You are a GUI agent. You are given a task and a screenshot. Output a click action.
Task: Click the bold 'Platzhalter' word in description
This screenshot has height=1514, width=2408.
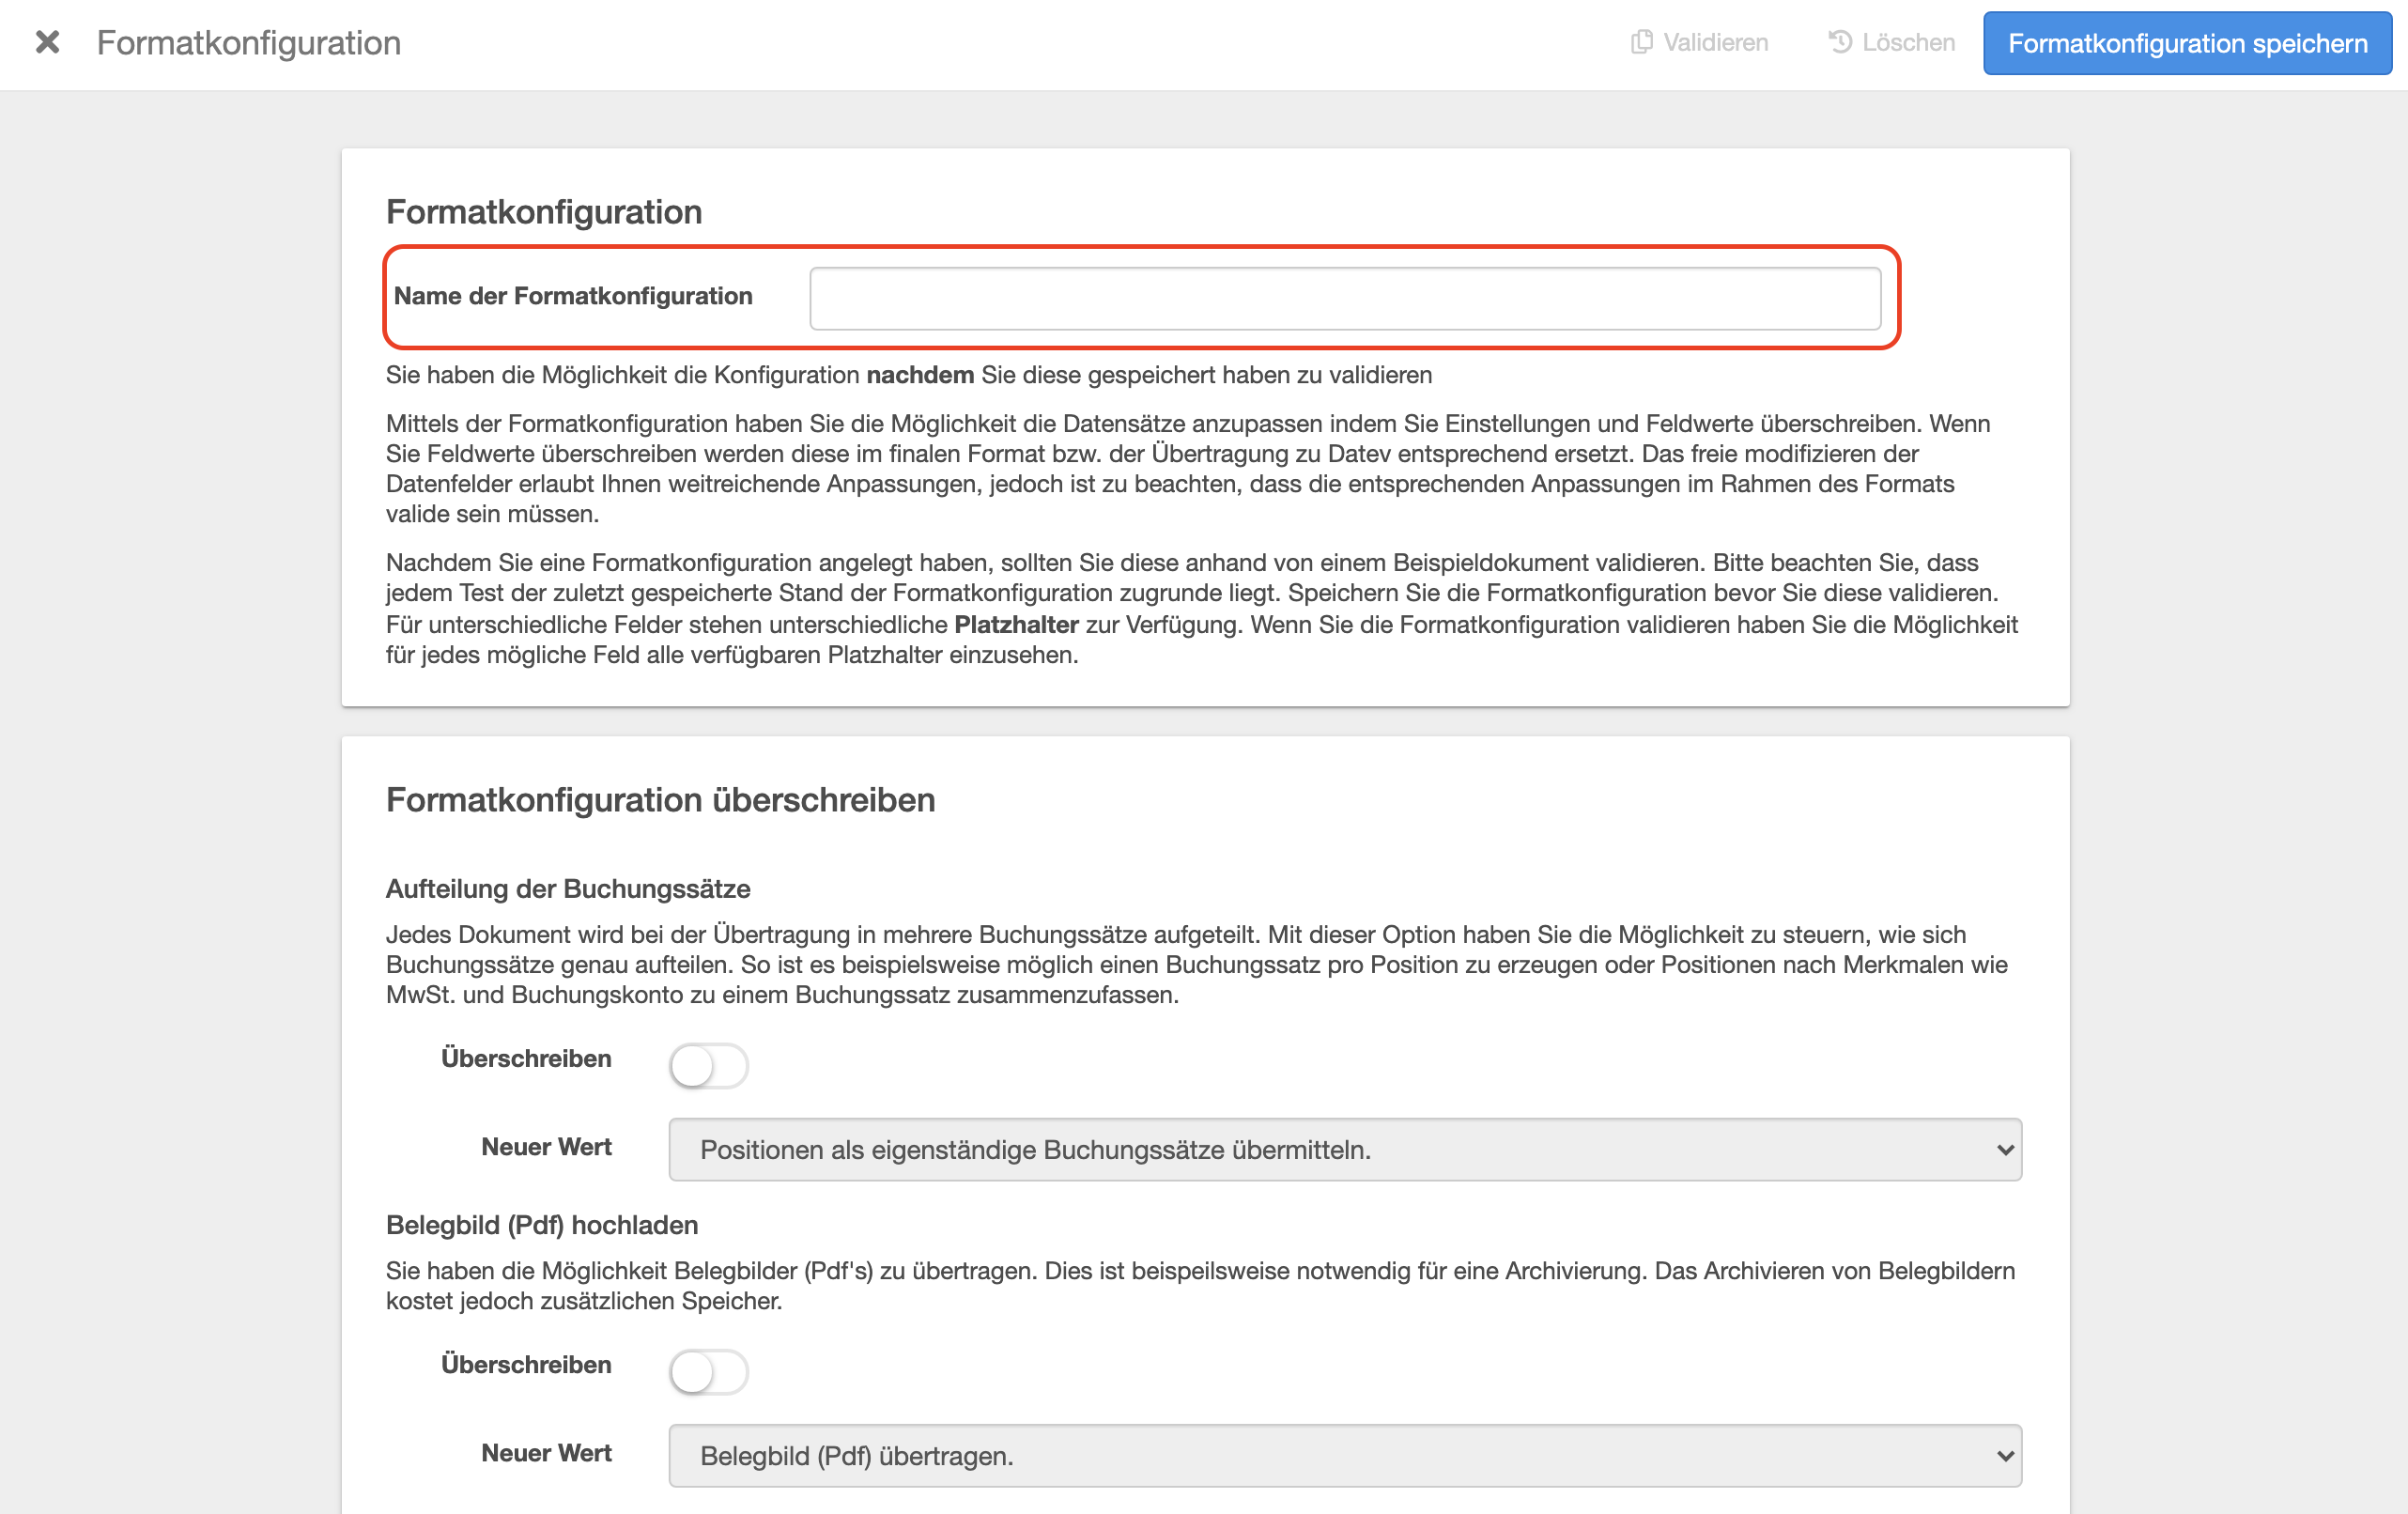point(1016,625)
